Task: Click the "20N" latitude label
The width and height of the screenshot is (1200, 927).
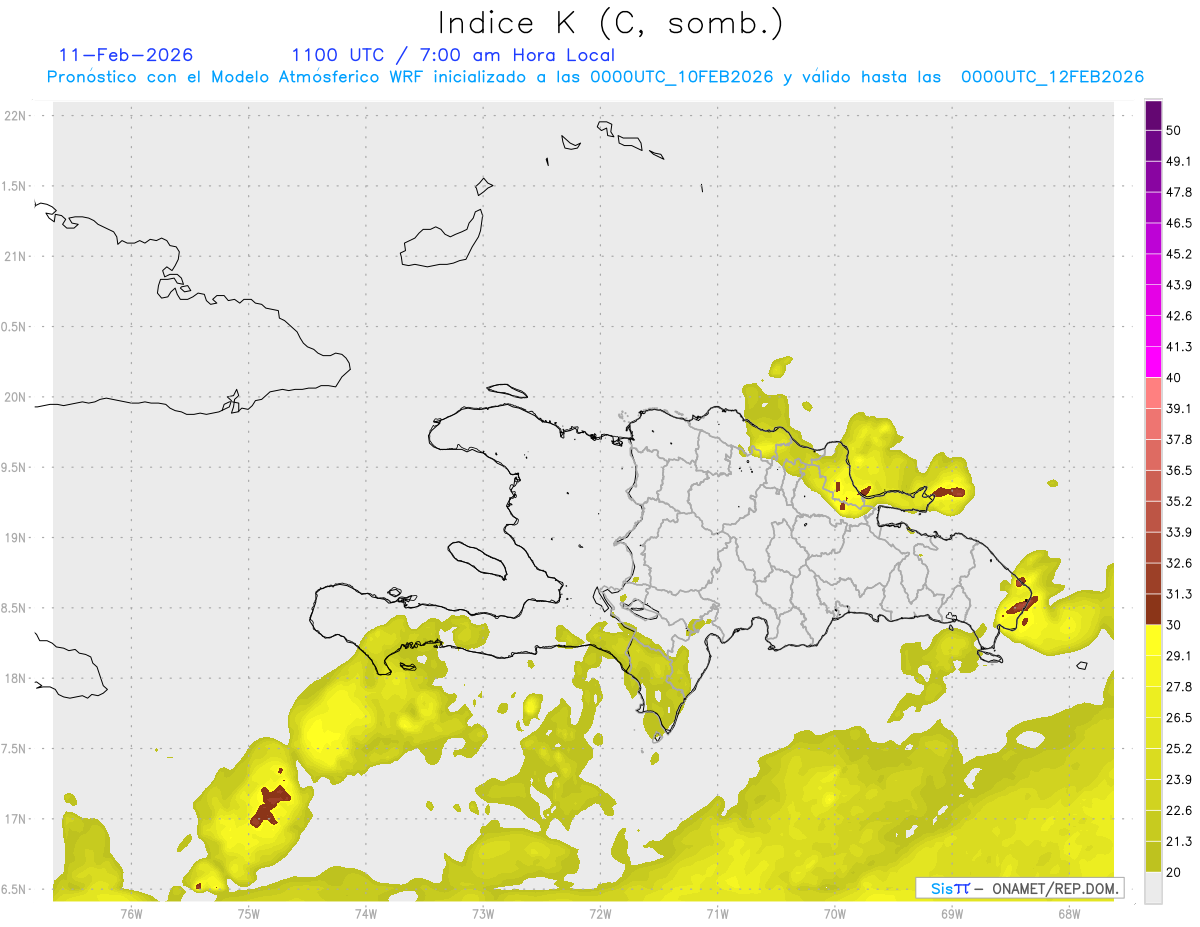Action: [x=17, y=397]
